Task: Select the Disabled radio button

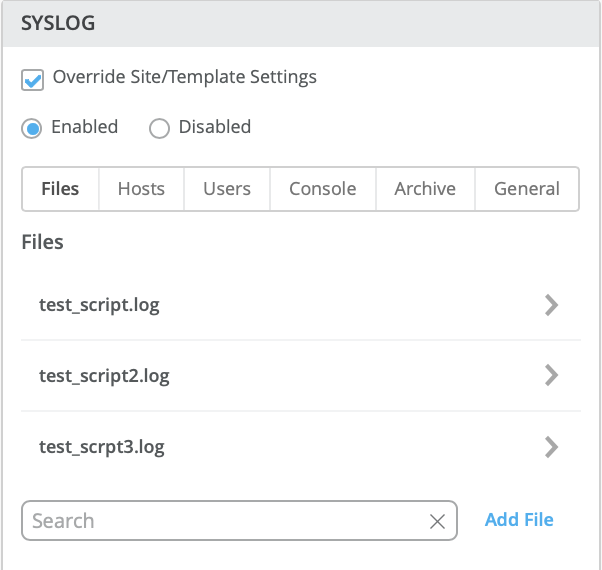Action: coord(159,128)
